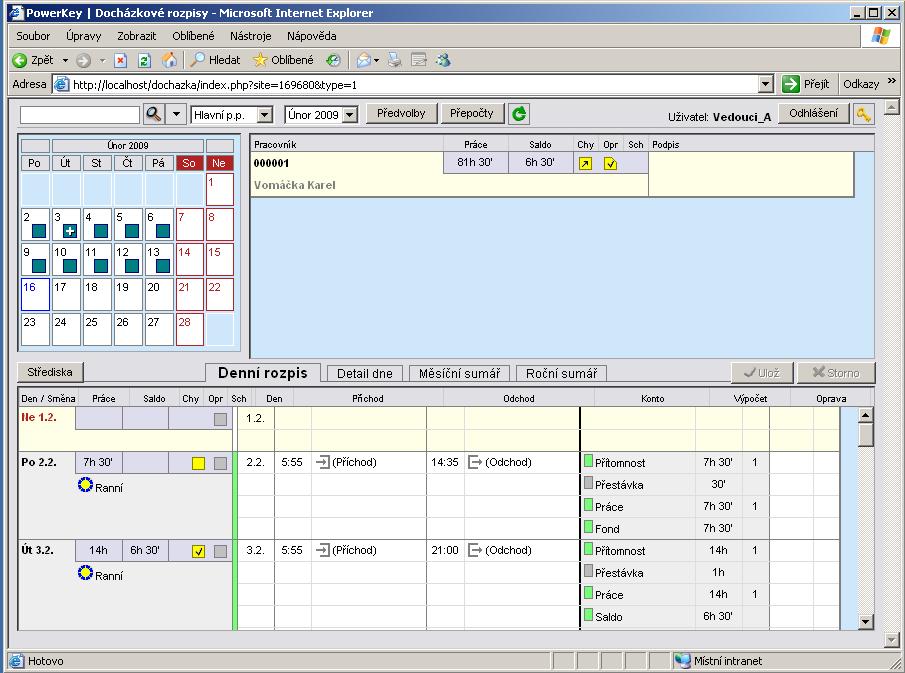Click the Ranní shift sun icon for Po 2.2.

click(85, 485)
